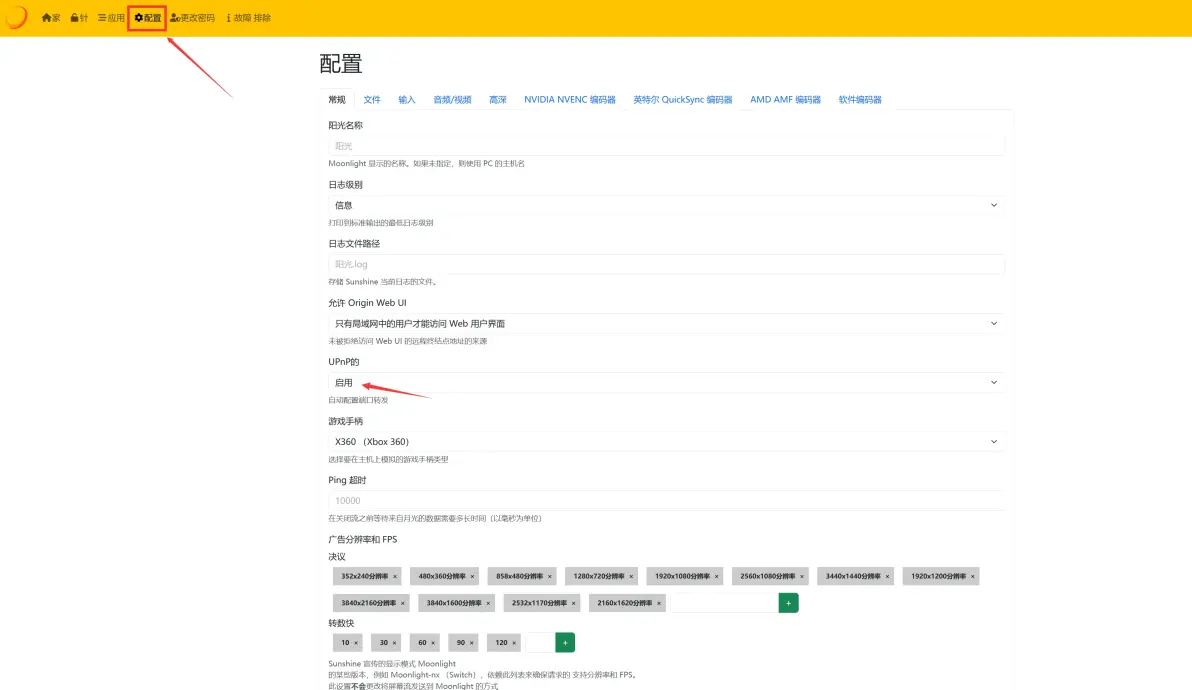1192x690 pixels.
Task: Remove the 120 FPS tag
Action: pyautogui.click(x=516, y=643)
